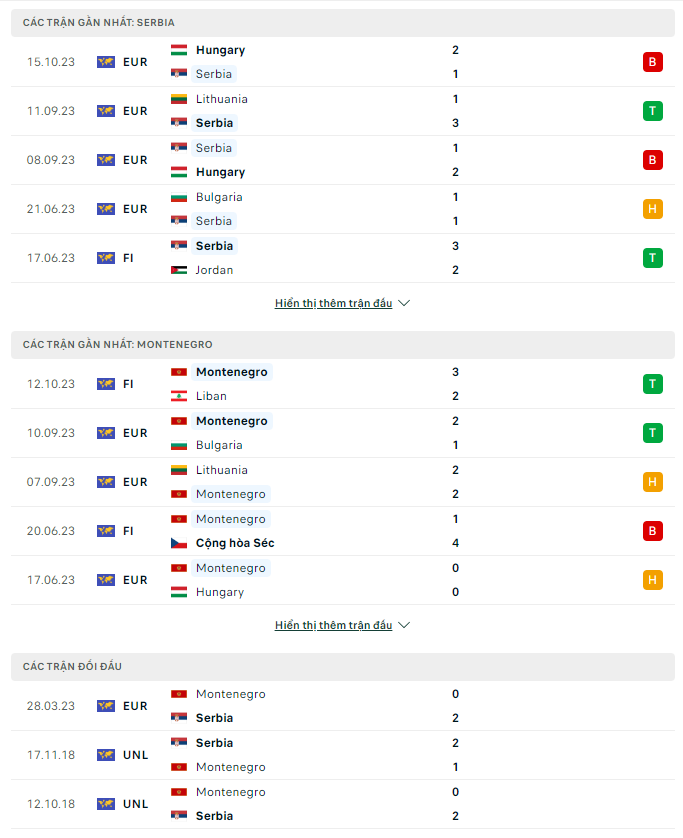Click the Jordan flag icon

(179, 270)
